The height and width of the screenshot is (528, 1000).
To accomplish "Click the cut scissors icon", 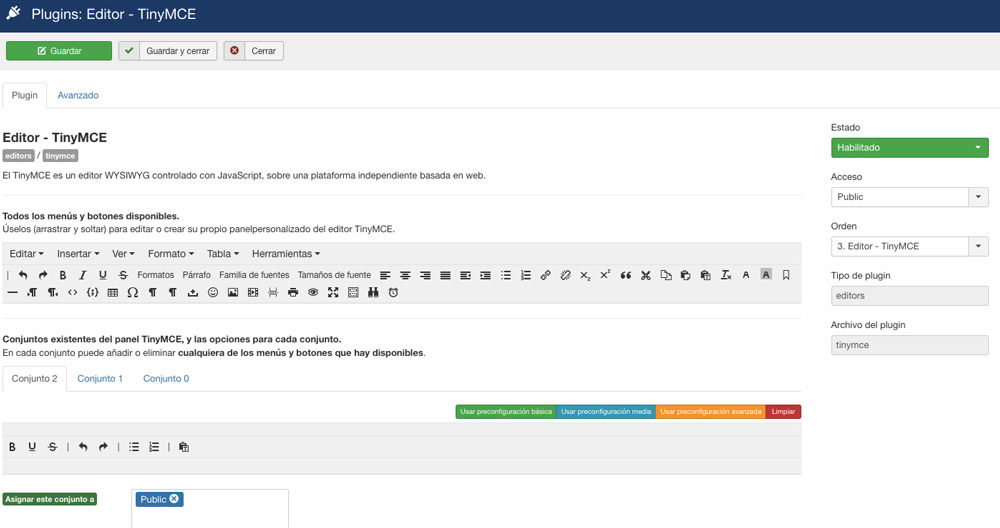I will coord(645,275).
